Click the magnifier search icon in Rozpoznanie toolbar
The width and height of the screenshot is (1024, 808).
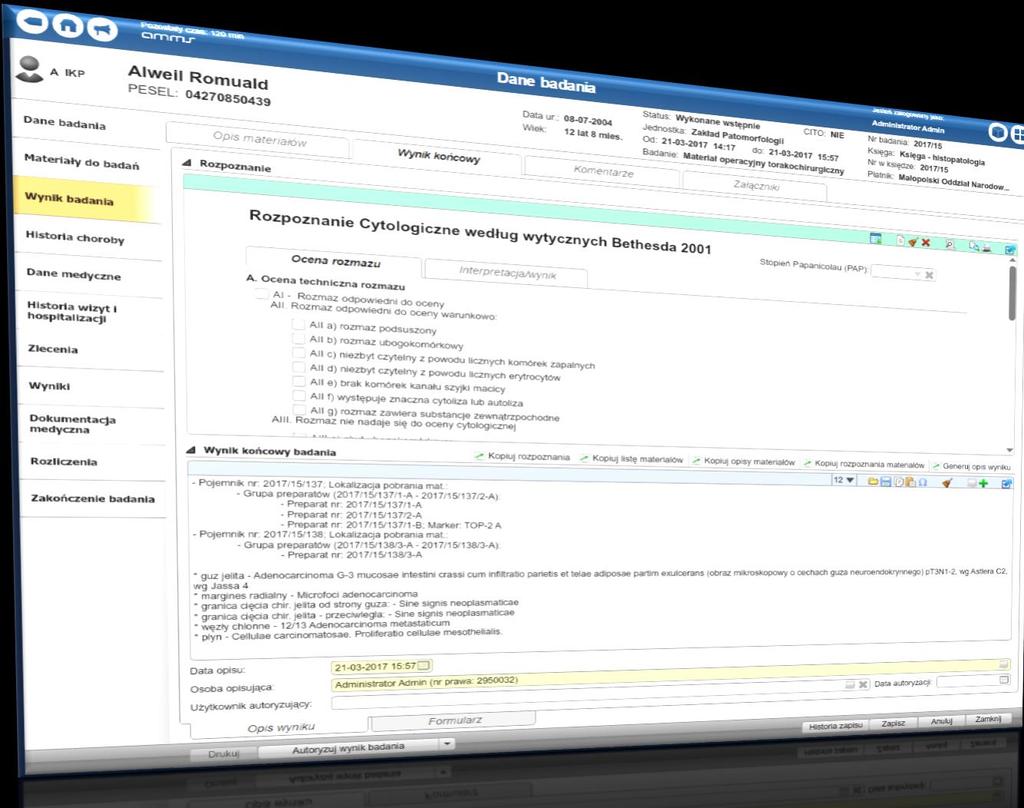coord(949,244)
